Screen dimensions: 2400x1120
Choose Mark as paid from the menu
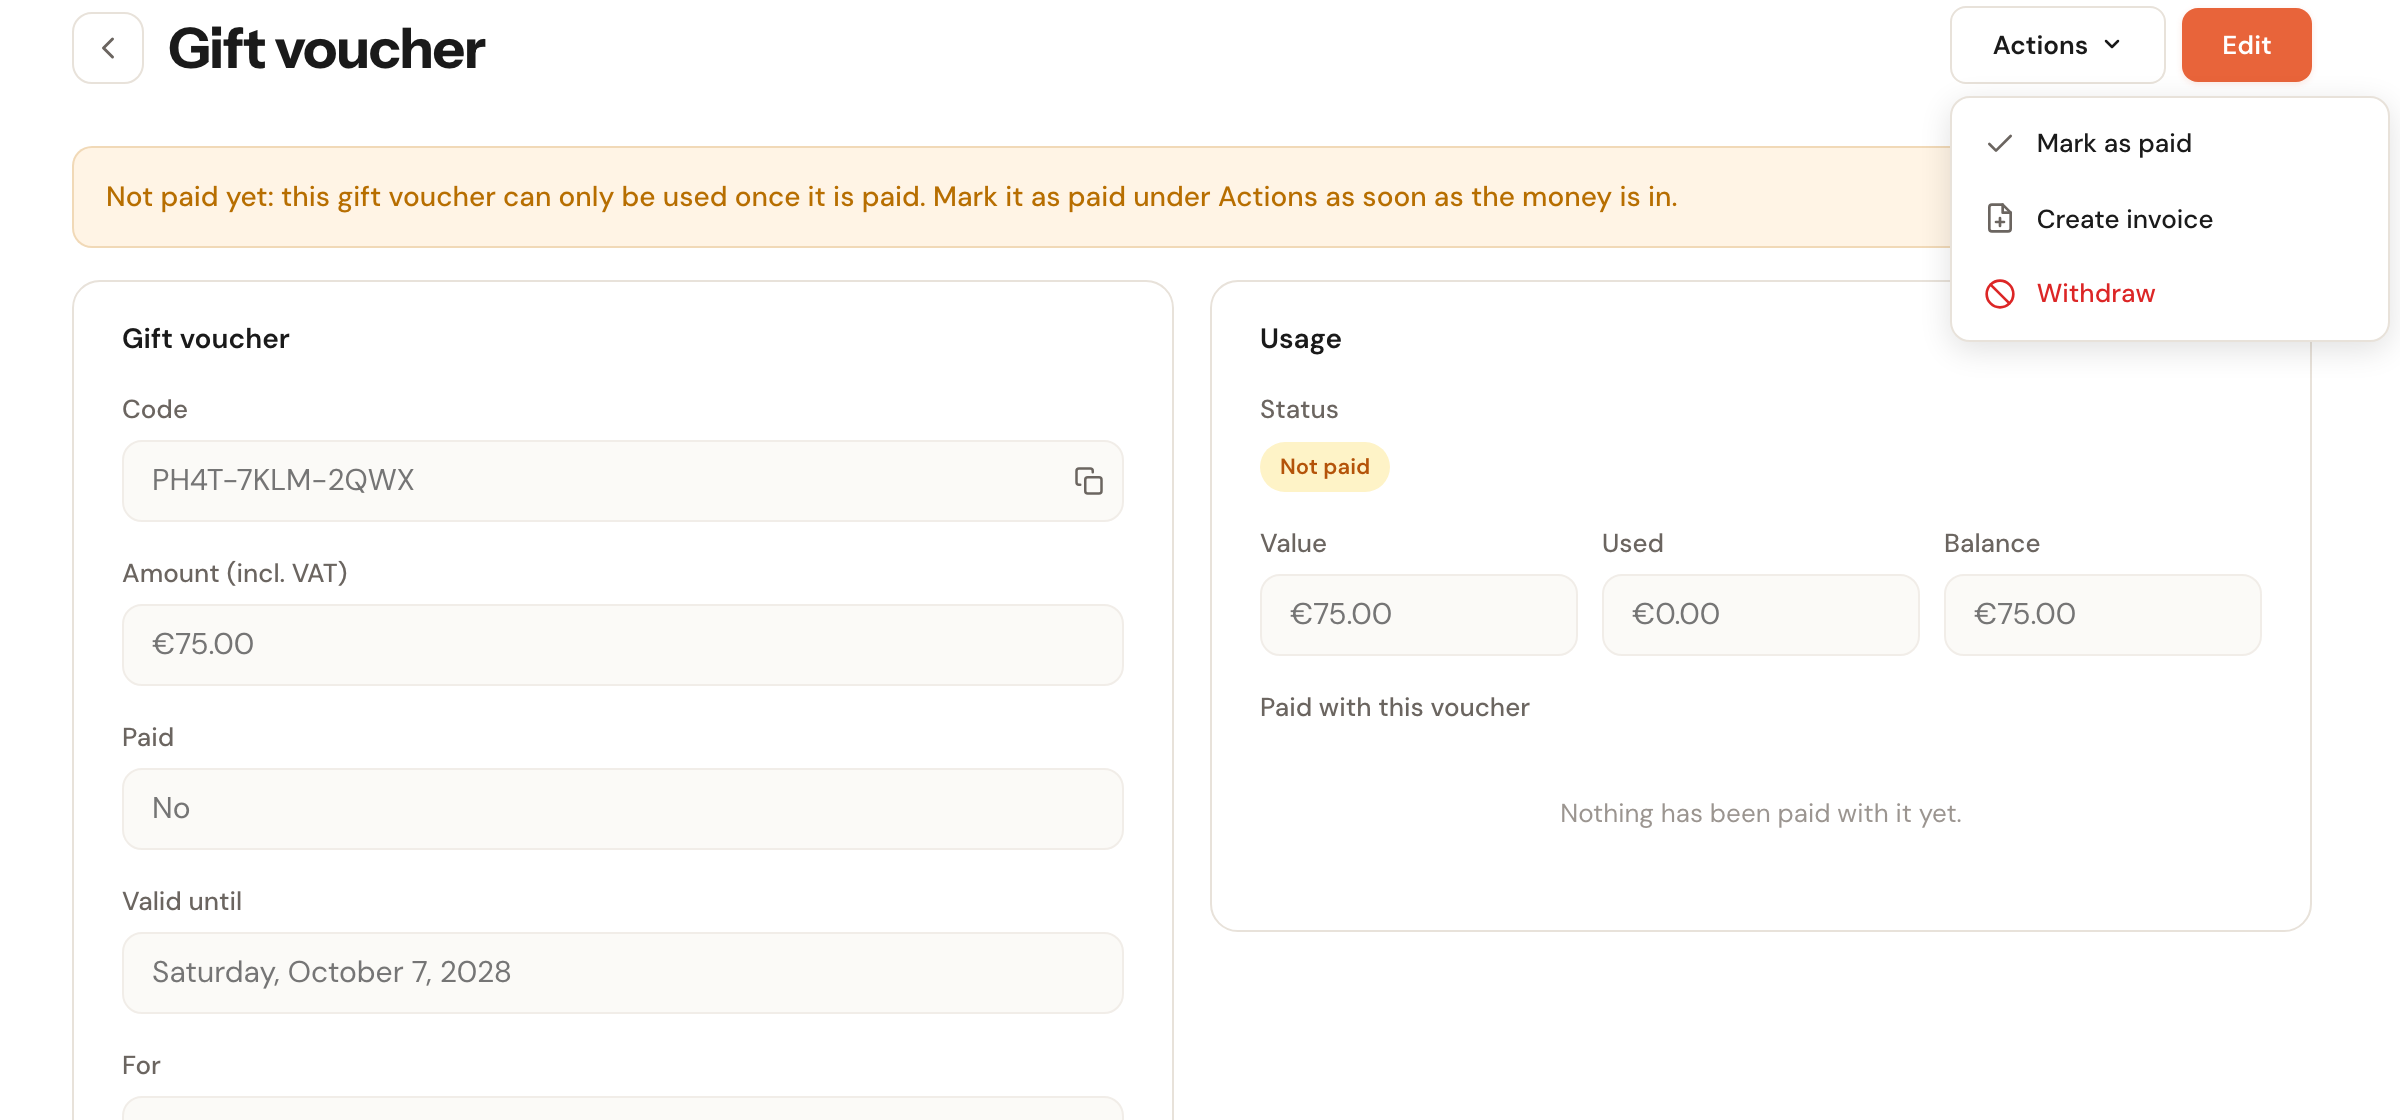tap(2169, 144)
